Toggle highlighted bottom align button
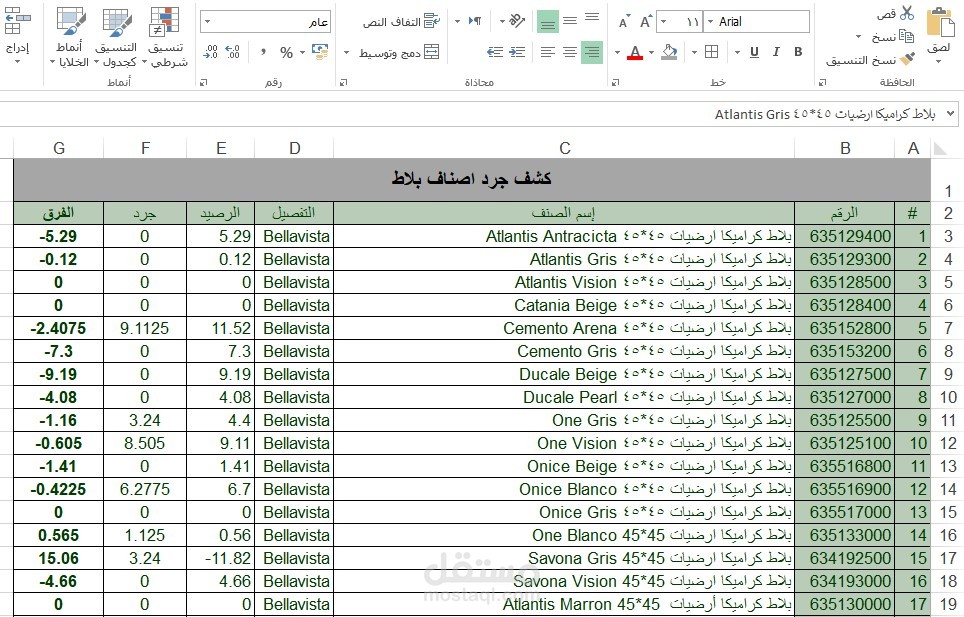 pos(548,22)
